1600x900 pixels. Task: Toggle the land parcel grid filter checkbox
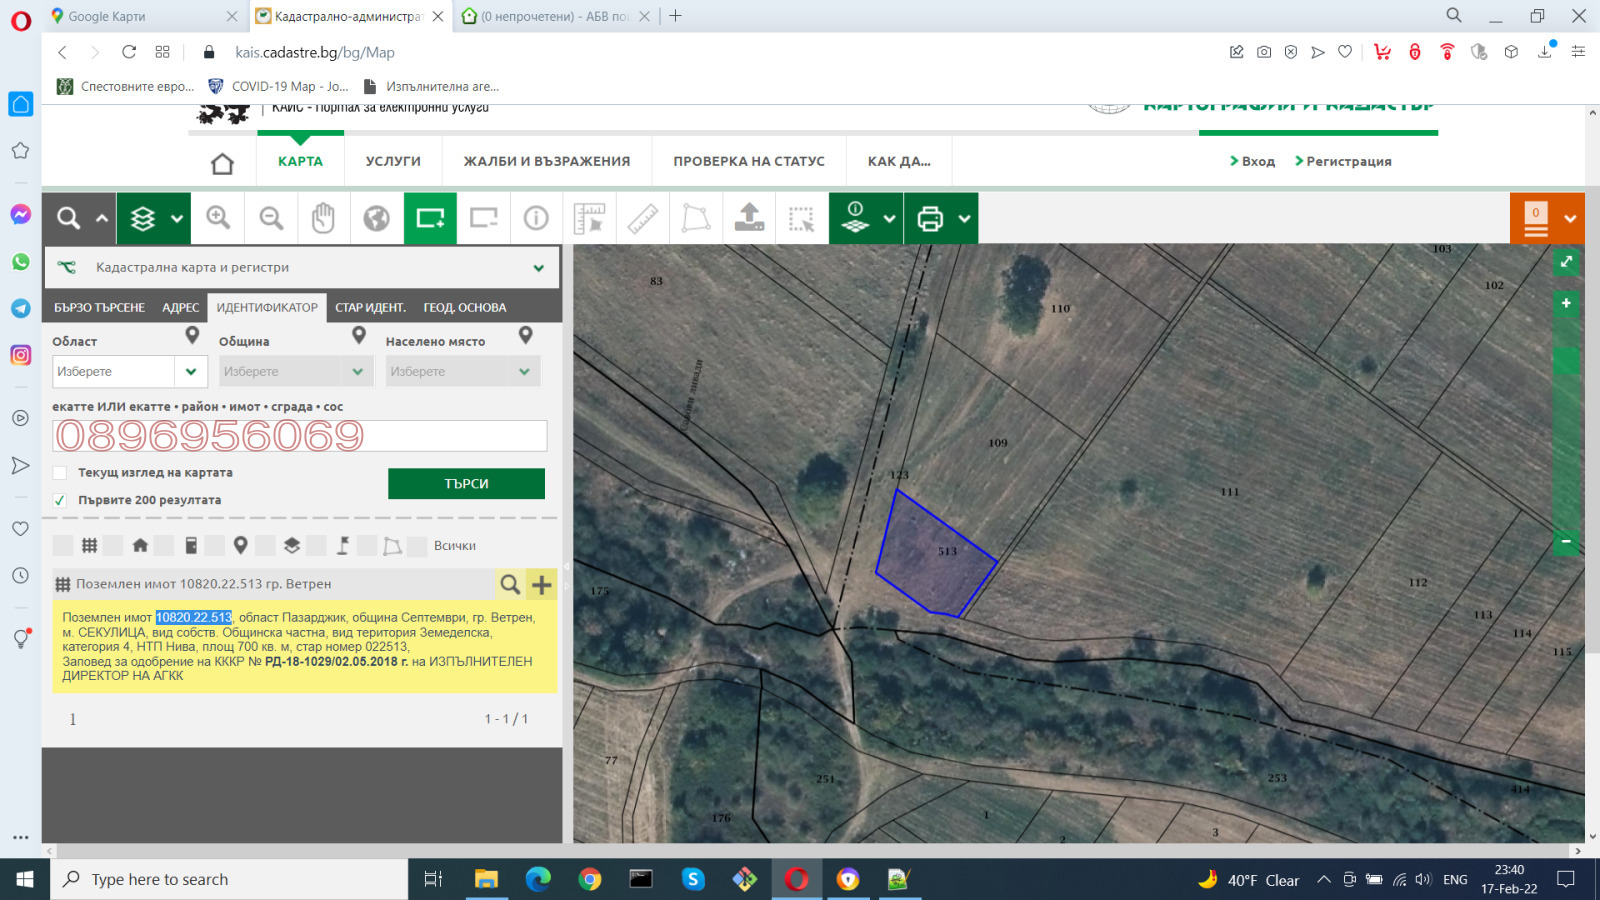[62, 546]
